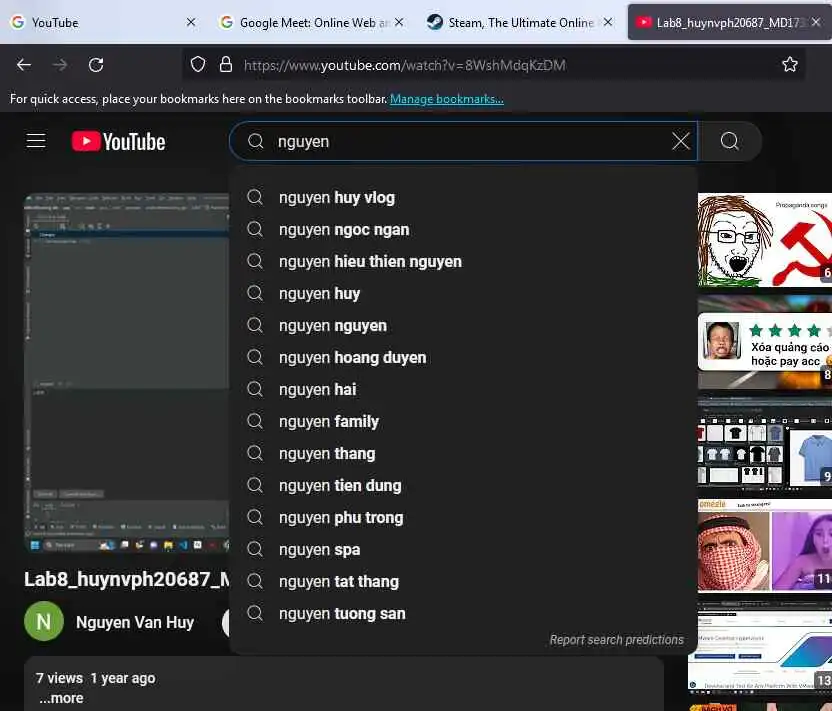
Task: View site info via the padlock icon
Action: 226,64
